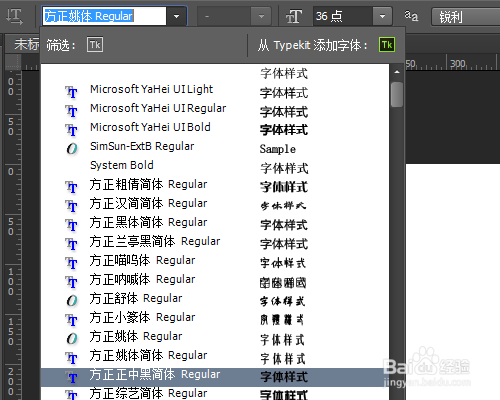
Task: Select 方正兰亭黑简体 Regular font
Action: pyautogui.click(x=215, y=241)
